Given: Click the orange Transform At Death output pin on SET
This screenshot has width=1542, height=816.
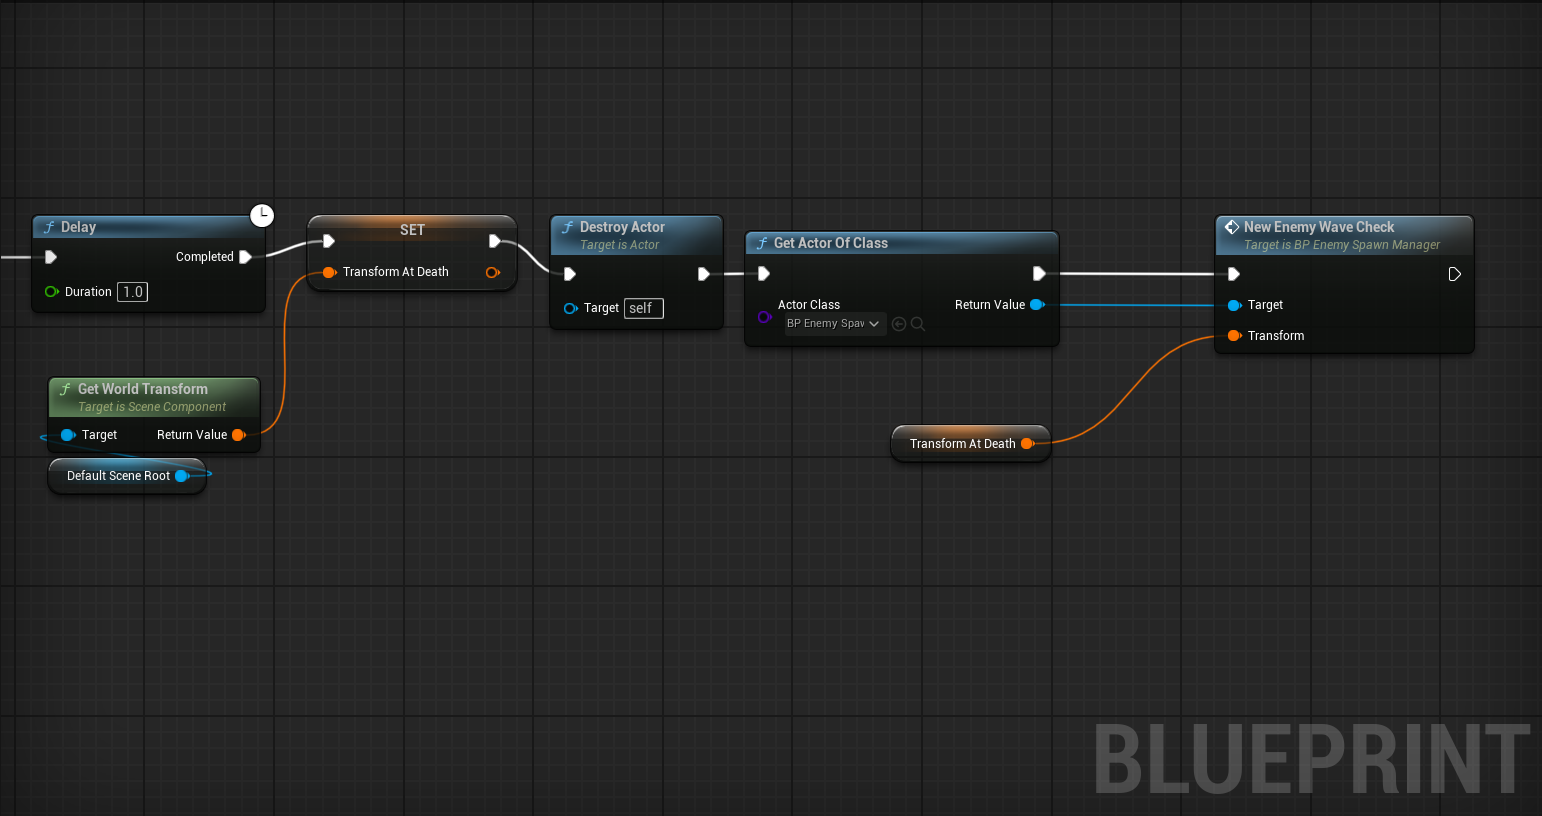Looking at the screenshot, I should [x=492, y=272].
